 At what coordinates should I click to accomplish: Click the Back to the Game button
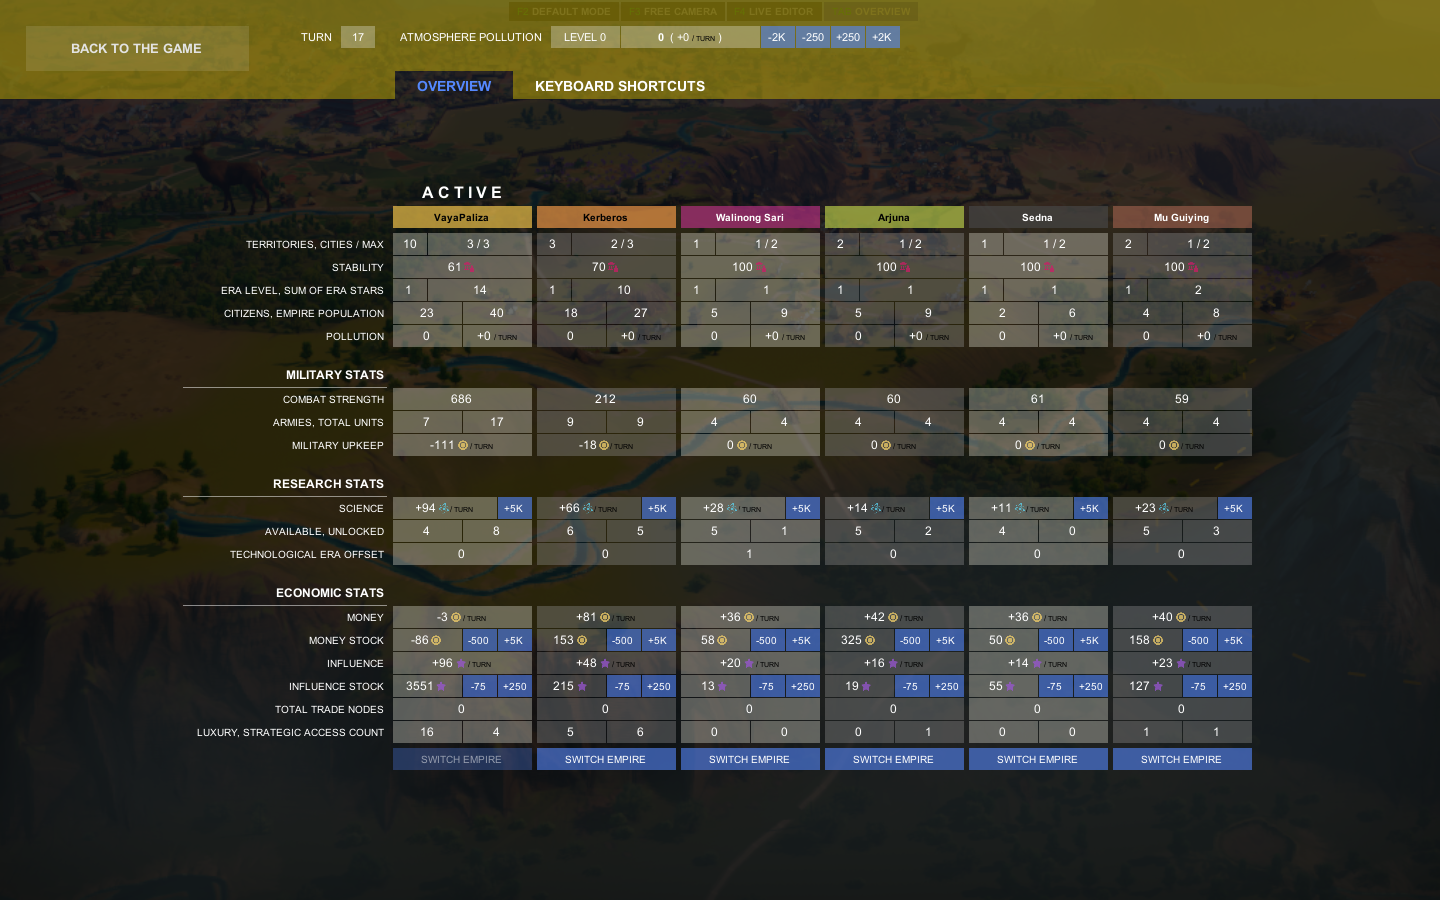[x=137, y=48]
